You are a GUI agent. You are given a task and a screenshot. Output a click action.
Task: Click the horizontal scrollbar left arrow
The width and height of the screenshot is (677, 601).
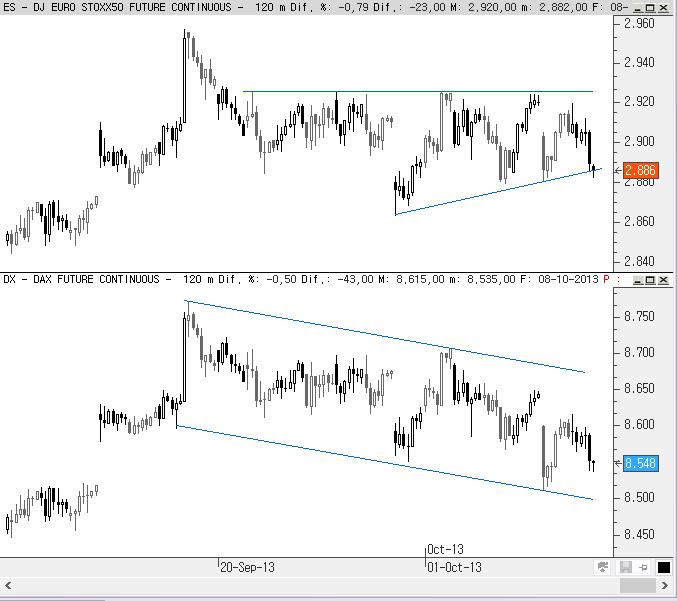click(7, 586)
